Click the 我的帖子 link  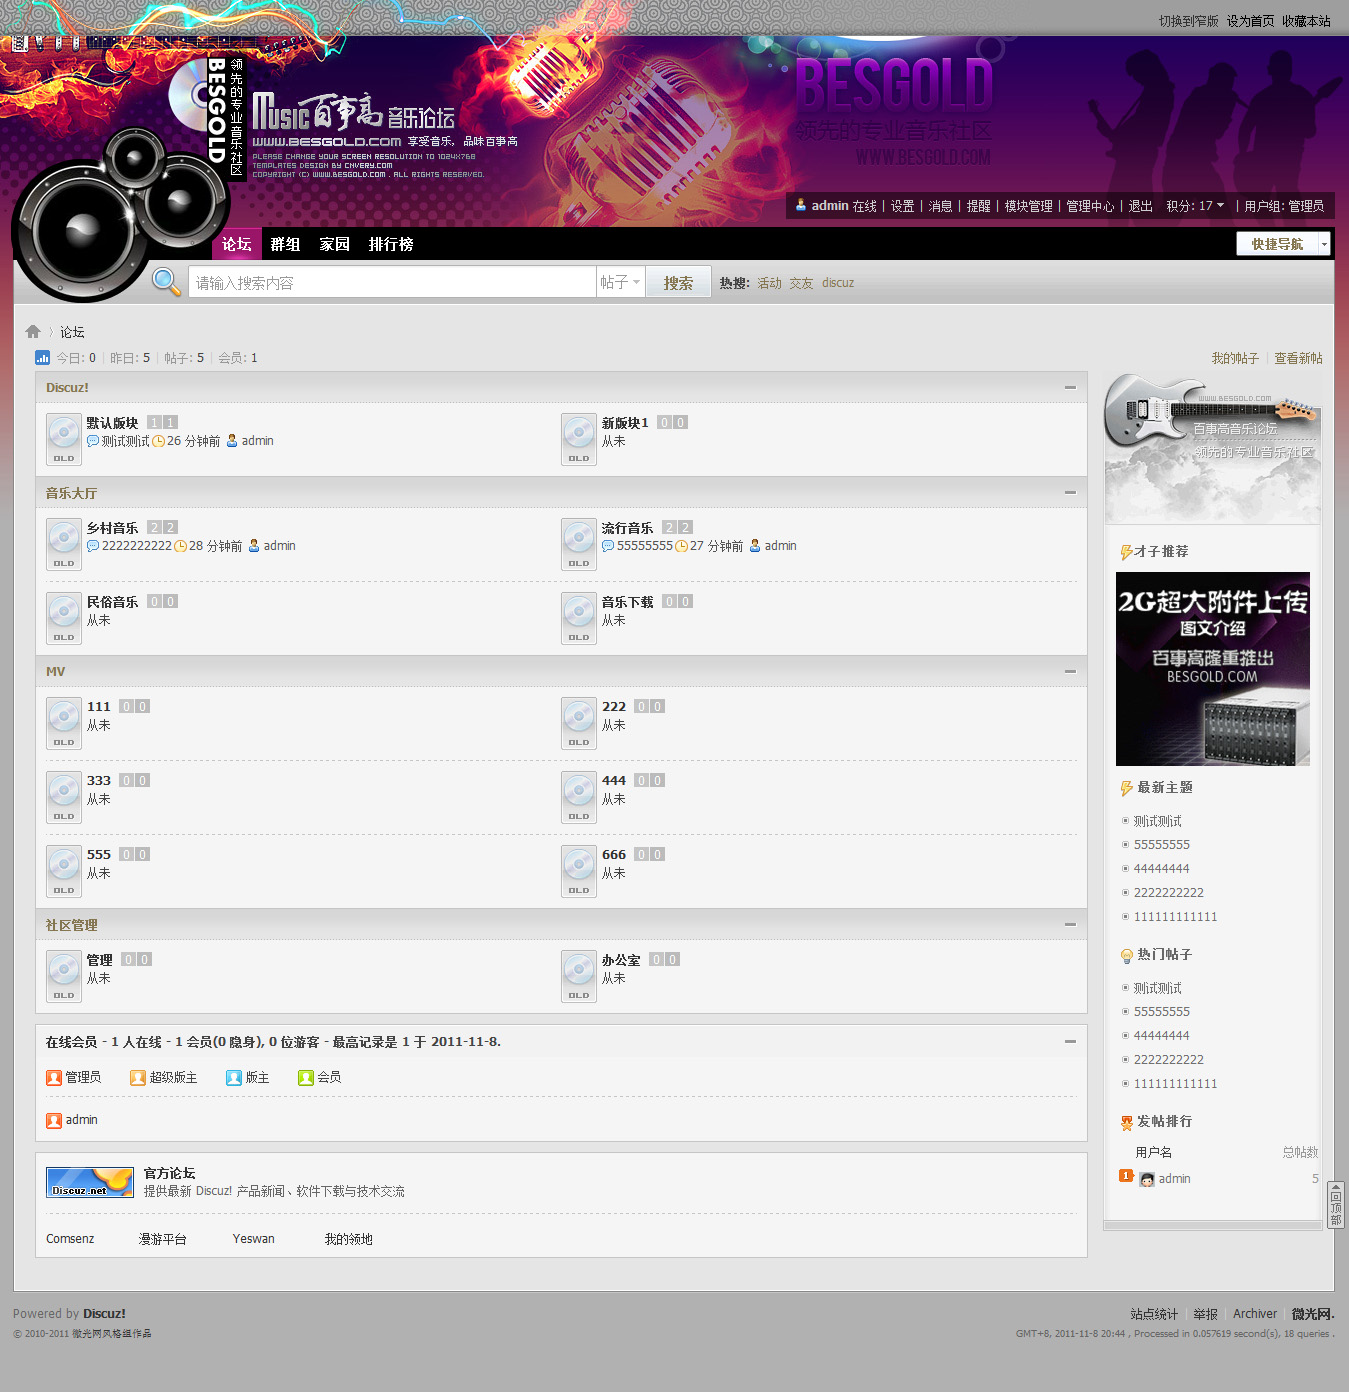(x=1235, y=358)
